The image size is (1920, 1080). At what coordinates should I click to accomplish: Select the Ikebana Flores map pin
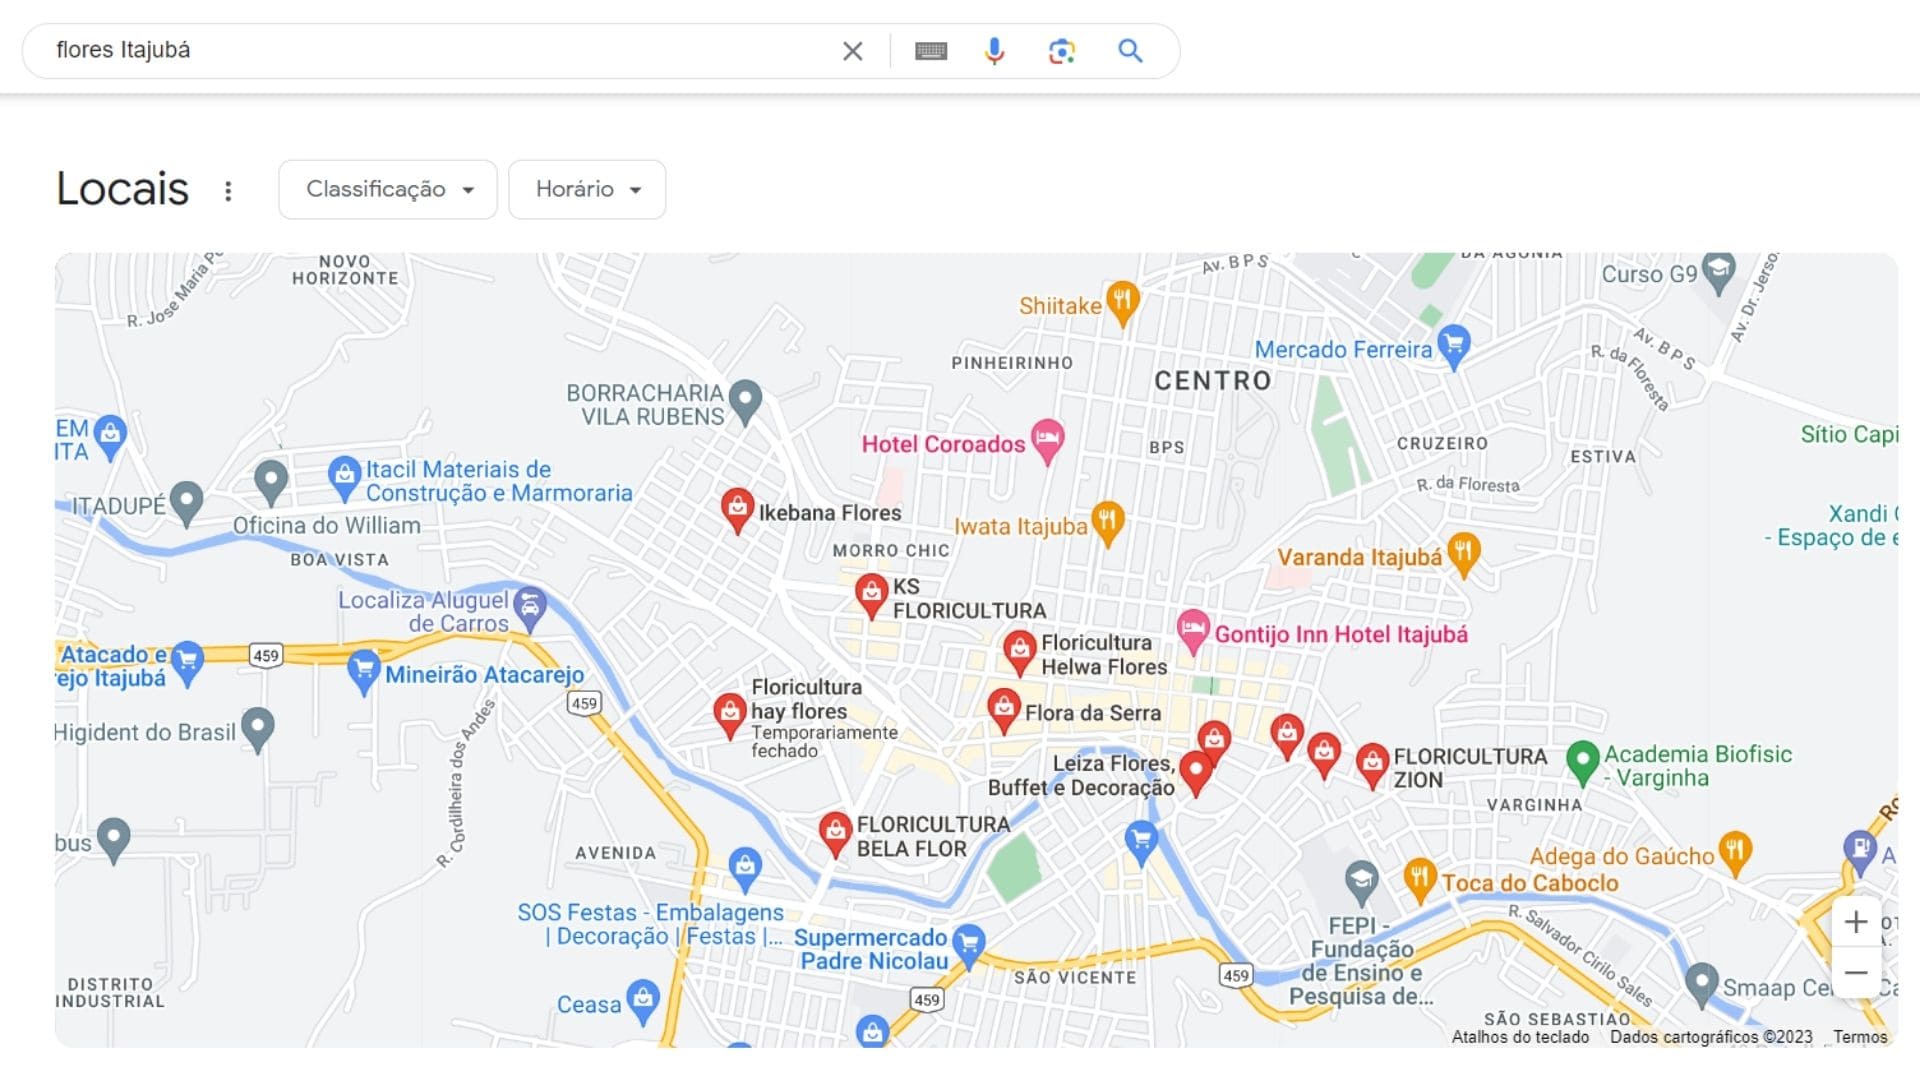click(x=738, y=510)
